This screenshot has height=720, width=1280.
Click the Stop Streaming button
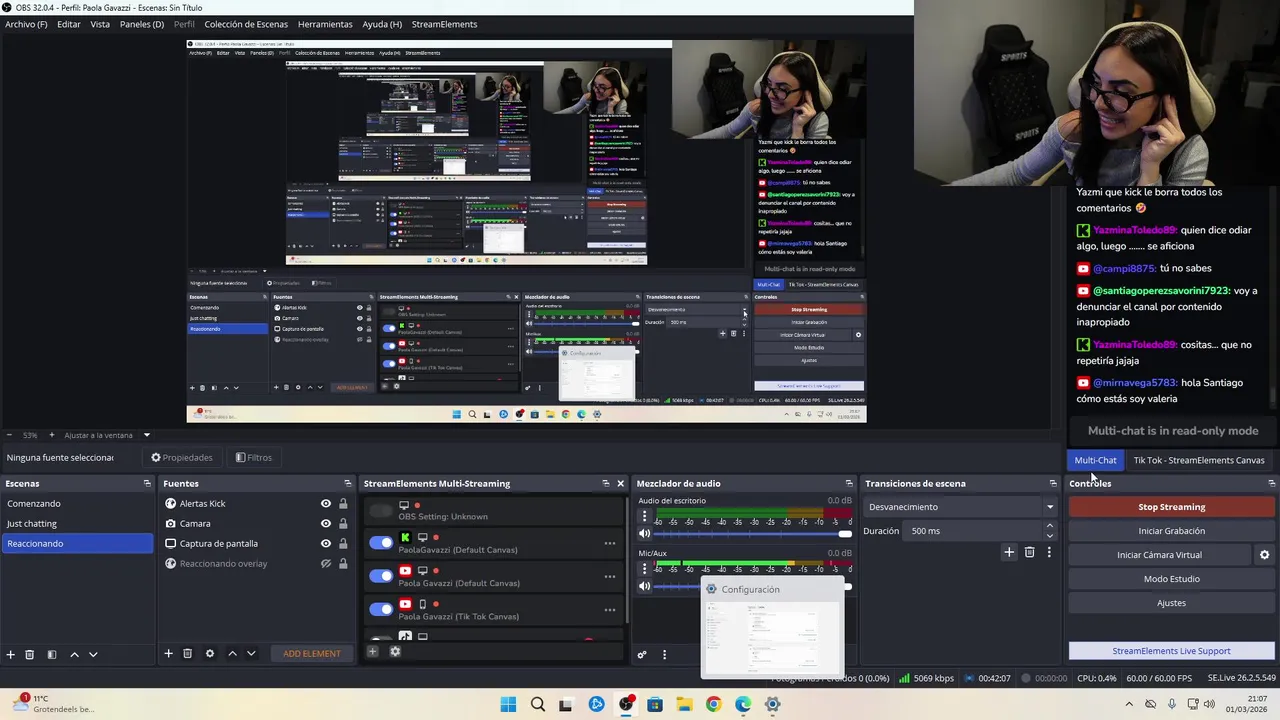1171,507
